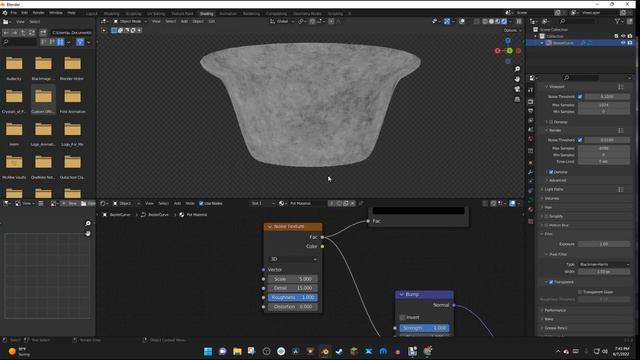Adjust the Roughness slider on Noise Texture
The image size is (640, 360).
(x=293, y=298)
